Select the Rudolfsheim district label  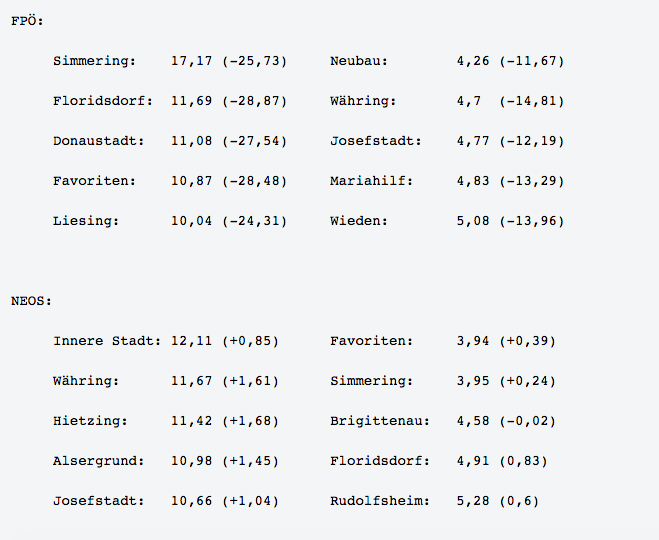pos(380,501)
